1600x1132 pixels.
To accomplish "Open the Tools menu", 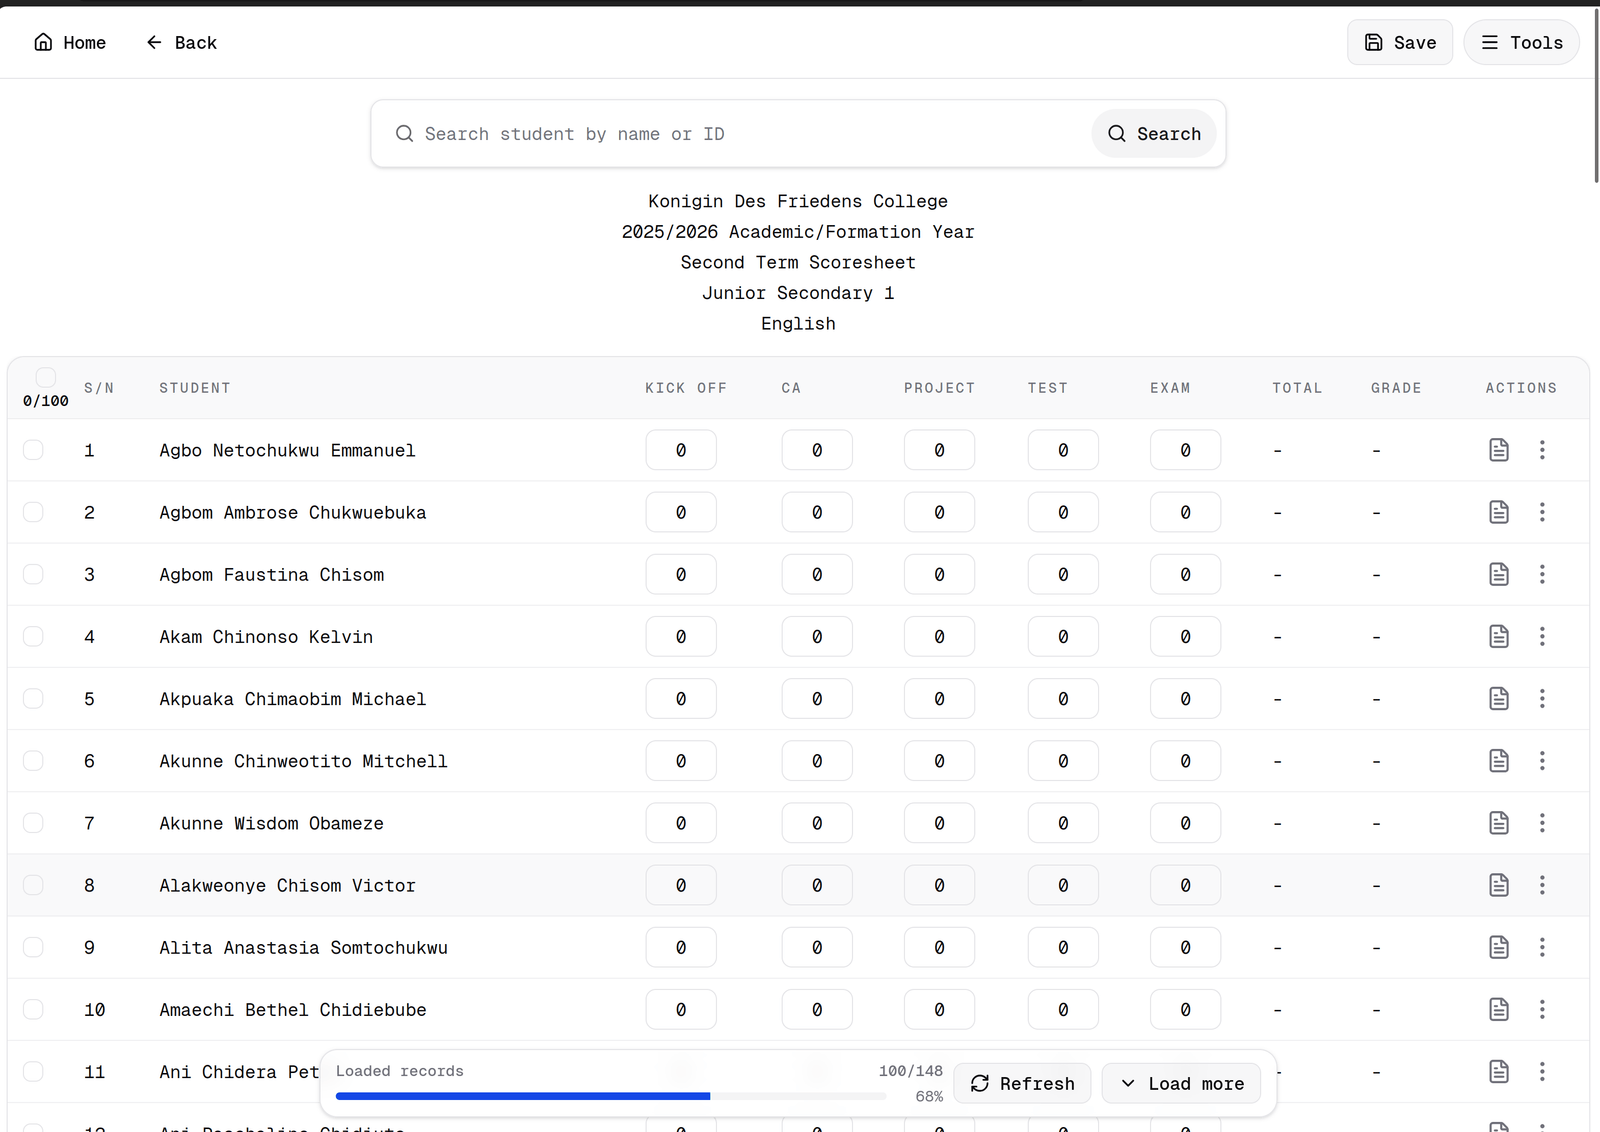I will (x=1521, y=43).
